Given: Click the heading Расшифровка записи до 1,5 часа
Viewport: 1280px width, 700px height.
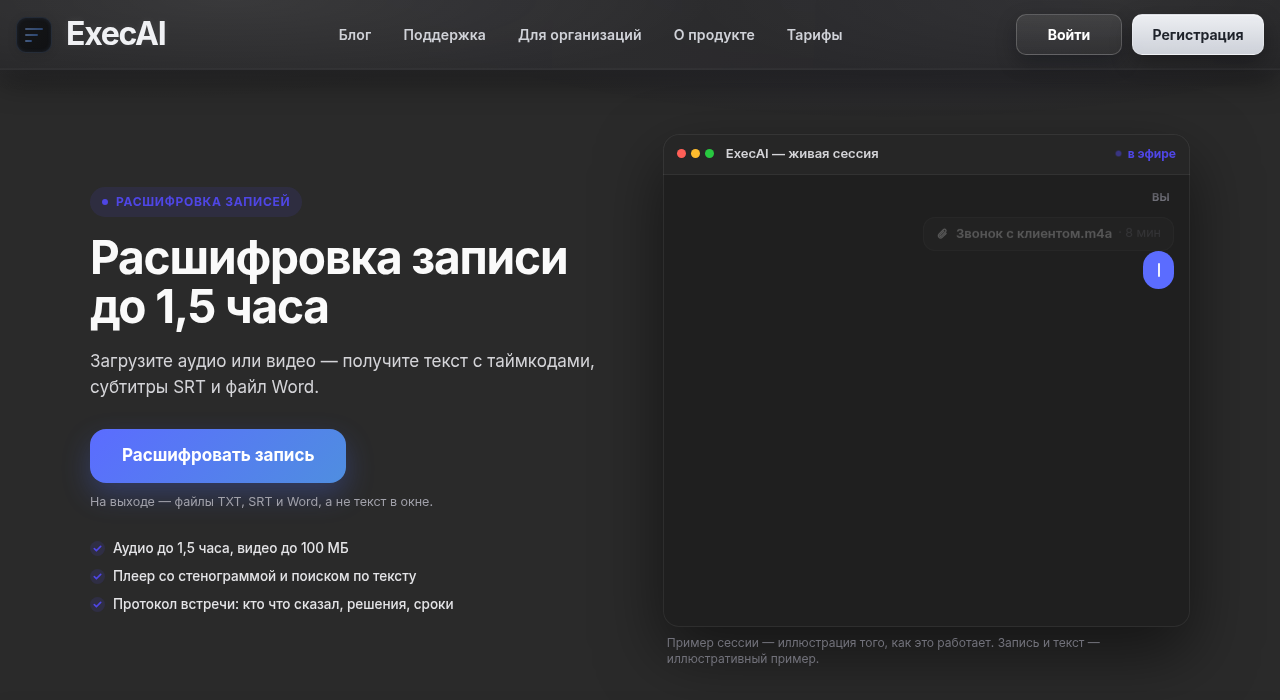Looking at the screenshot, I should point(329,283).
